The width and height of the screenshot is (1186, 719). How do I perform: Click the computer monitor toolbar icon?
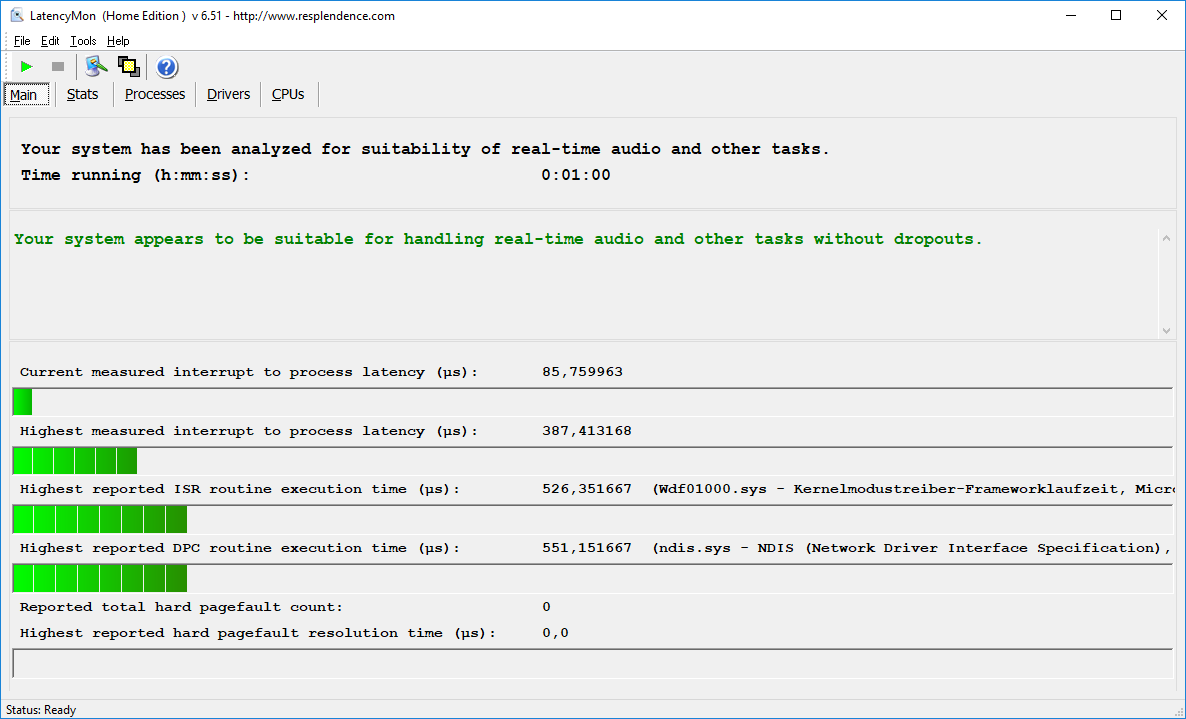coord(96,67)
